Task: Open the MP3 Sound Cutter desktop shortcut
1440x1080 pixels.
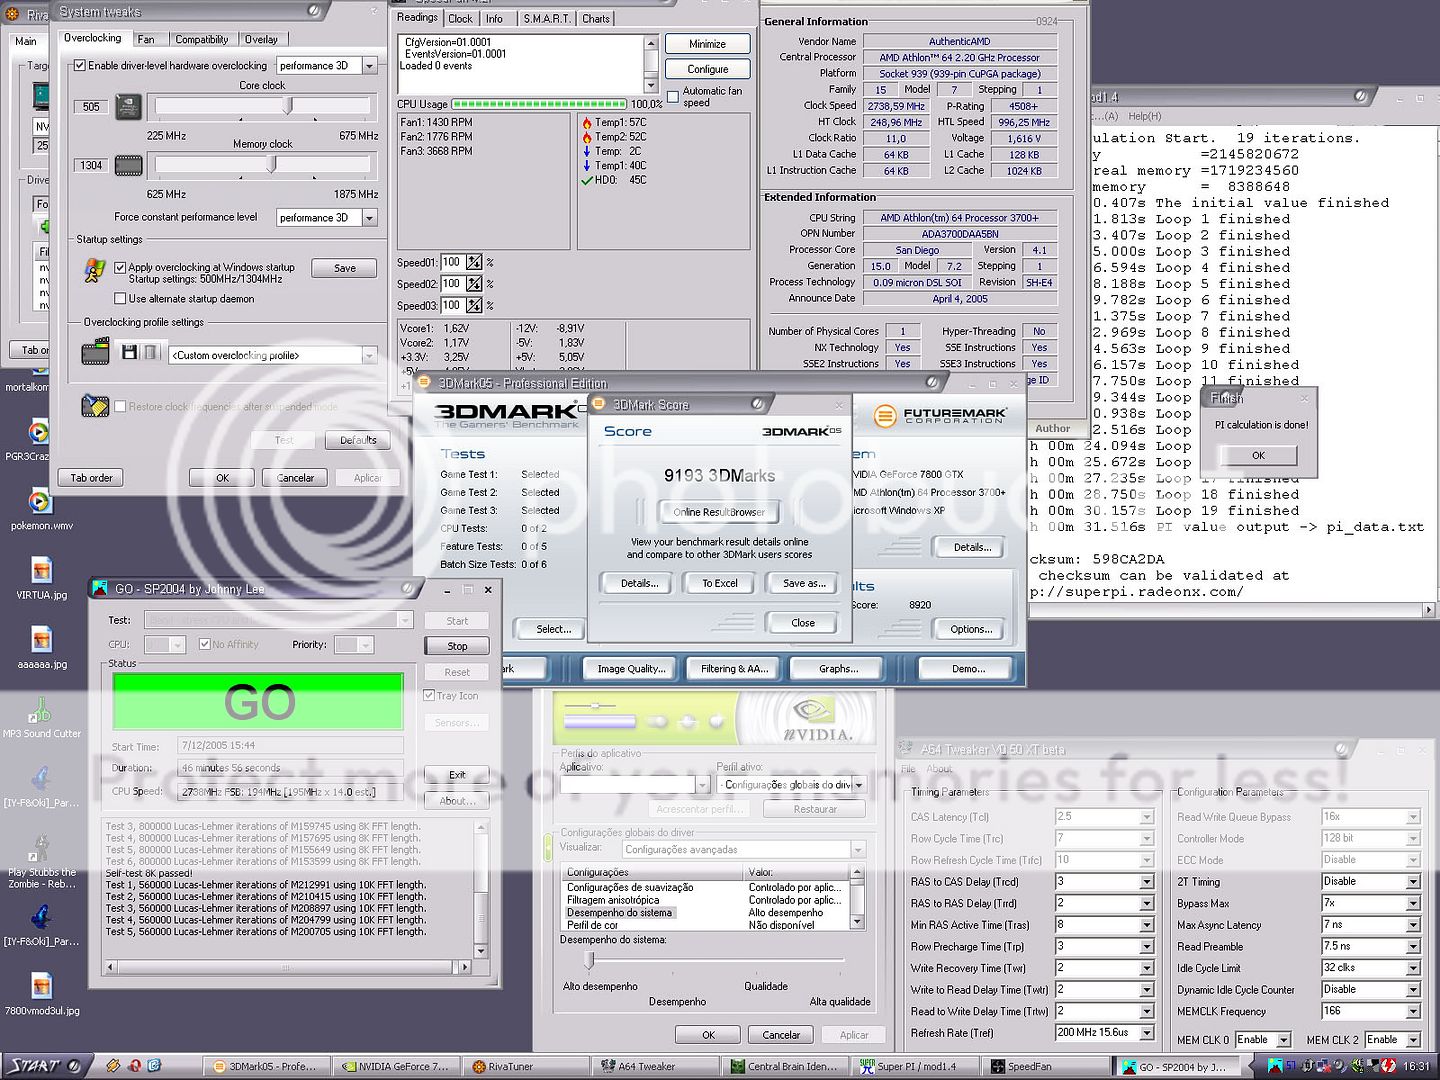Action: tap(39, 709)
